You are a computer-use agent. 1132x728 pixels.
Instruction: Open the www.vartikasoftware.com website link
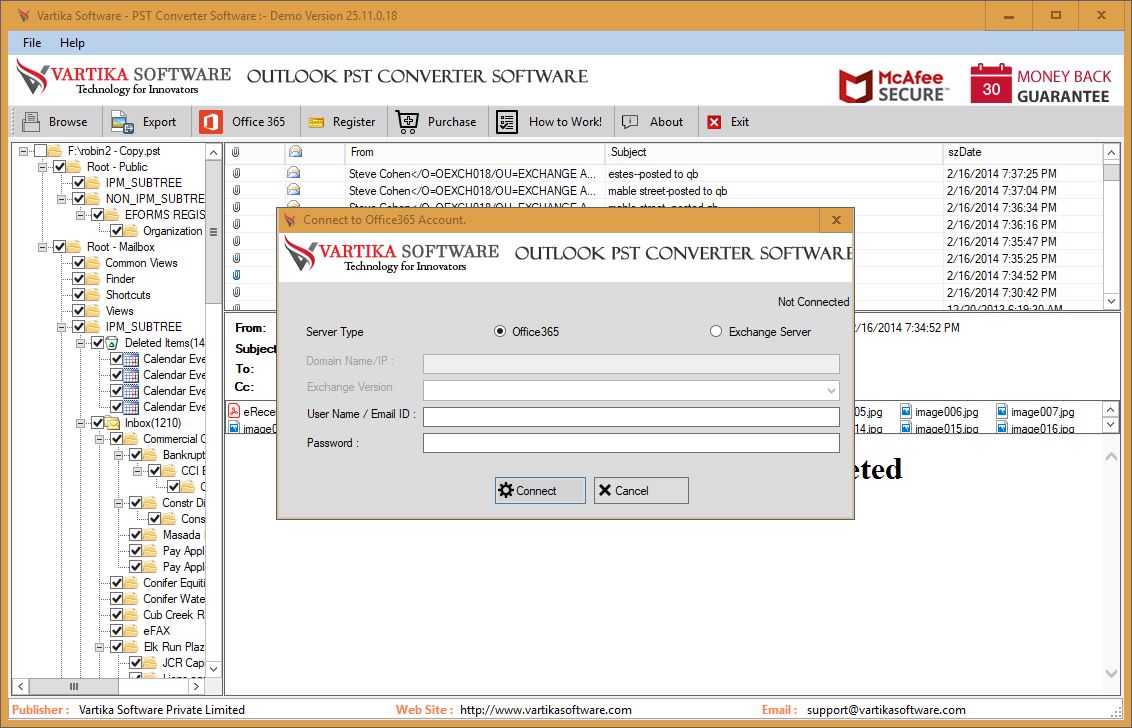(546, 710)
